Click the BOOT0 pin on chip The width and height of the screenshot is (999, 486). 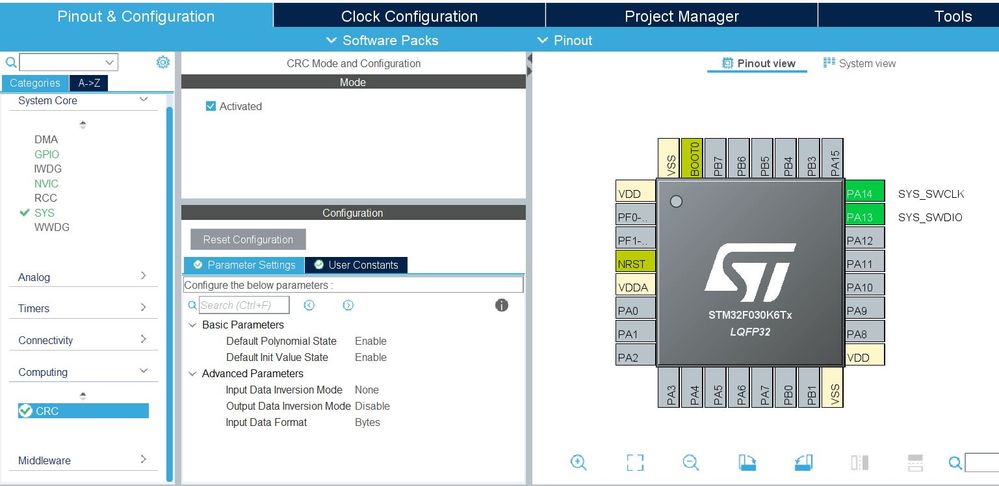click(694, 159)
